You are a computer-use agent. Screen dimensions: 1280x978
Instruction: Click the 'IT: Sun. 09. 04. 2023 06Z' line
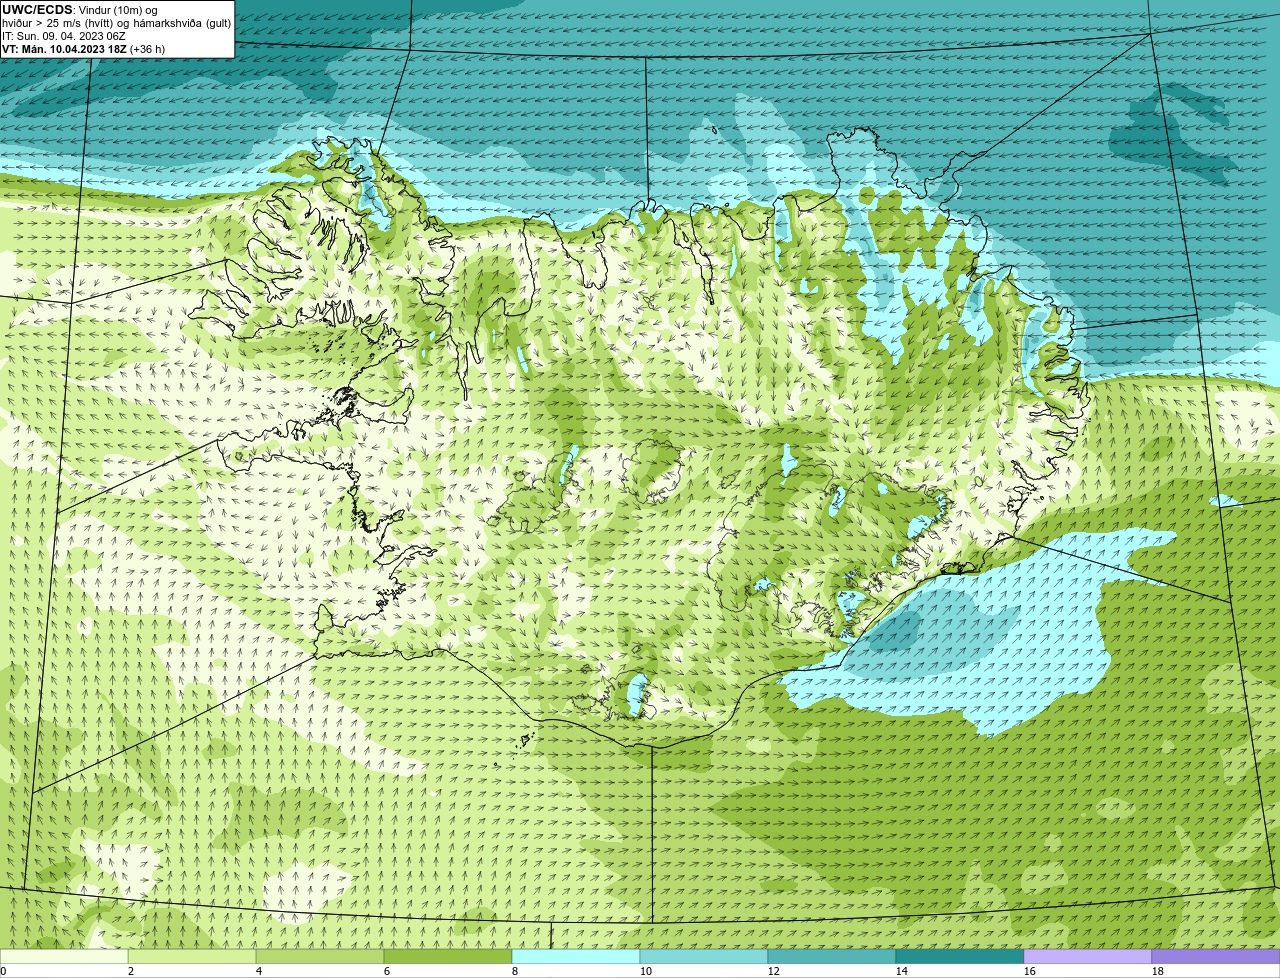(x=64, y=35)
